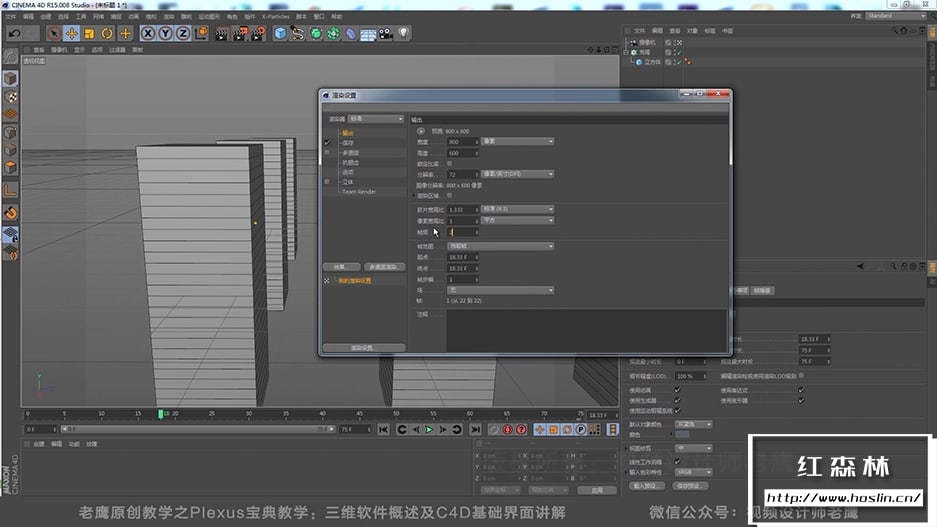
Task: Toggle the Y axis lock
Action: click(165, 33)
